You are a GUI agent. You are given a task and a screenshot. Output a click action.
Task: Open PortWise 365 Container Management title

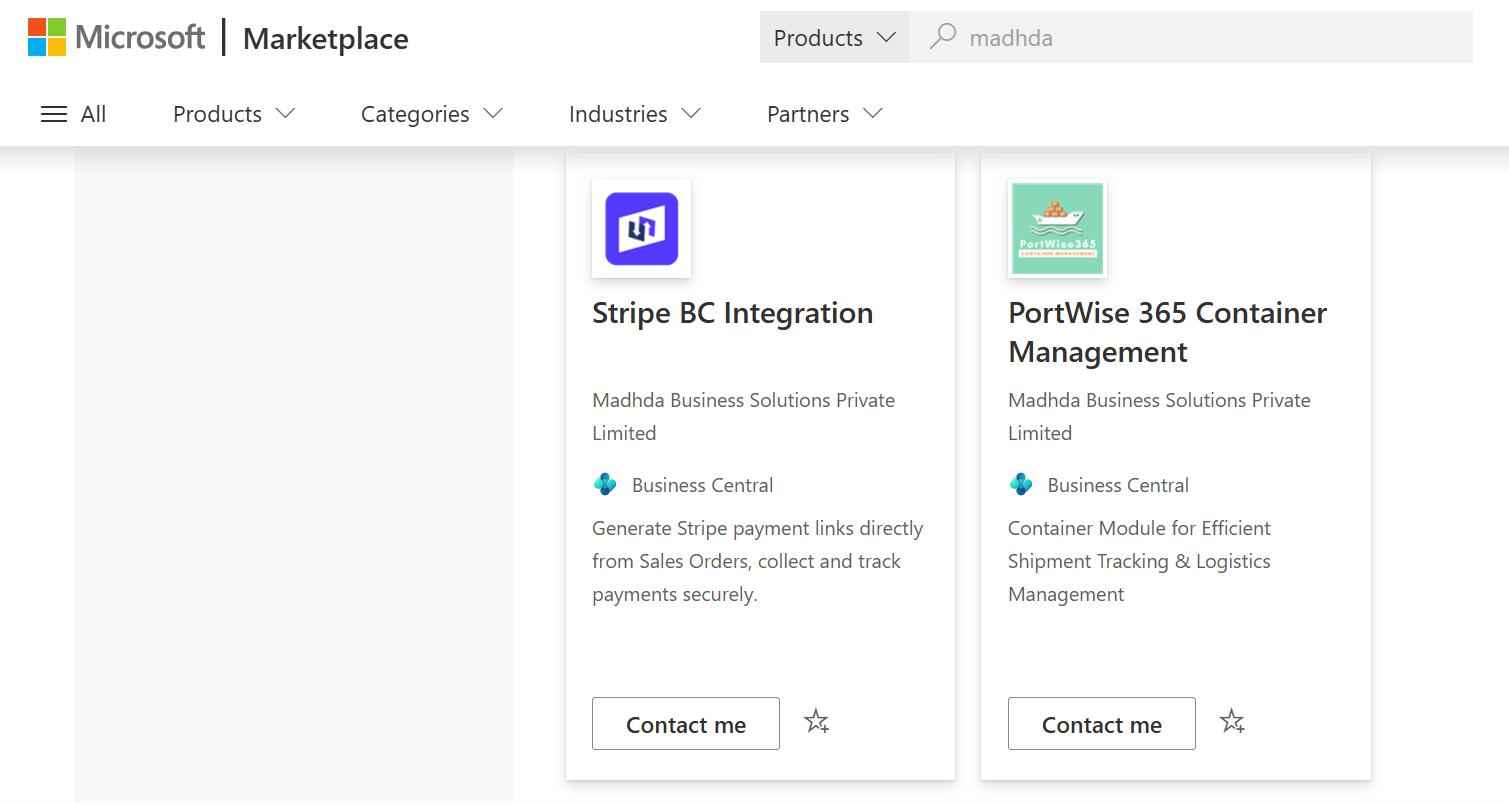(x=1167, y=332)
